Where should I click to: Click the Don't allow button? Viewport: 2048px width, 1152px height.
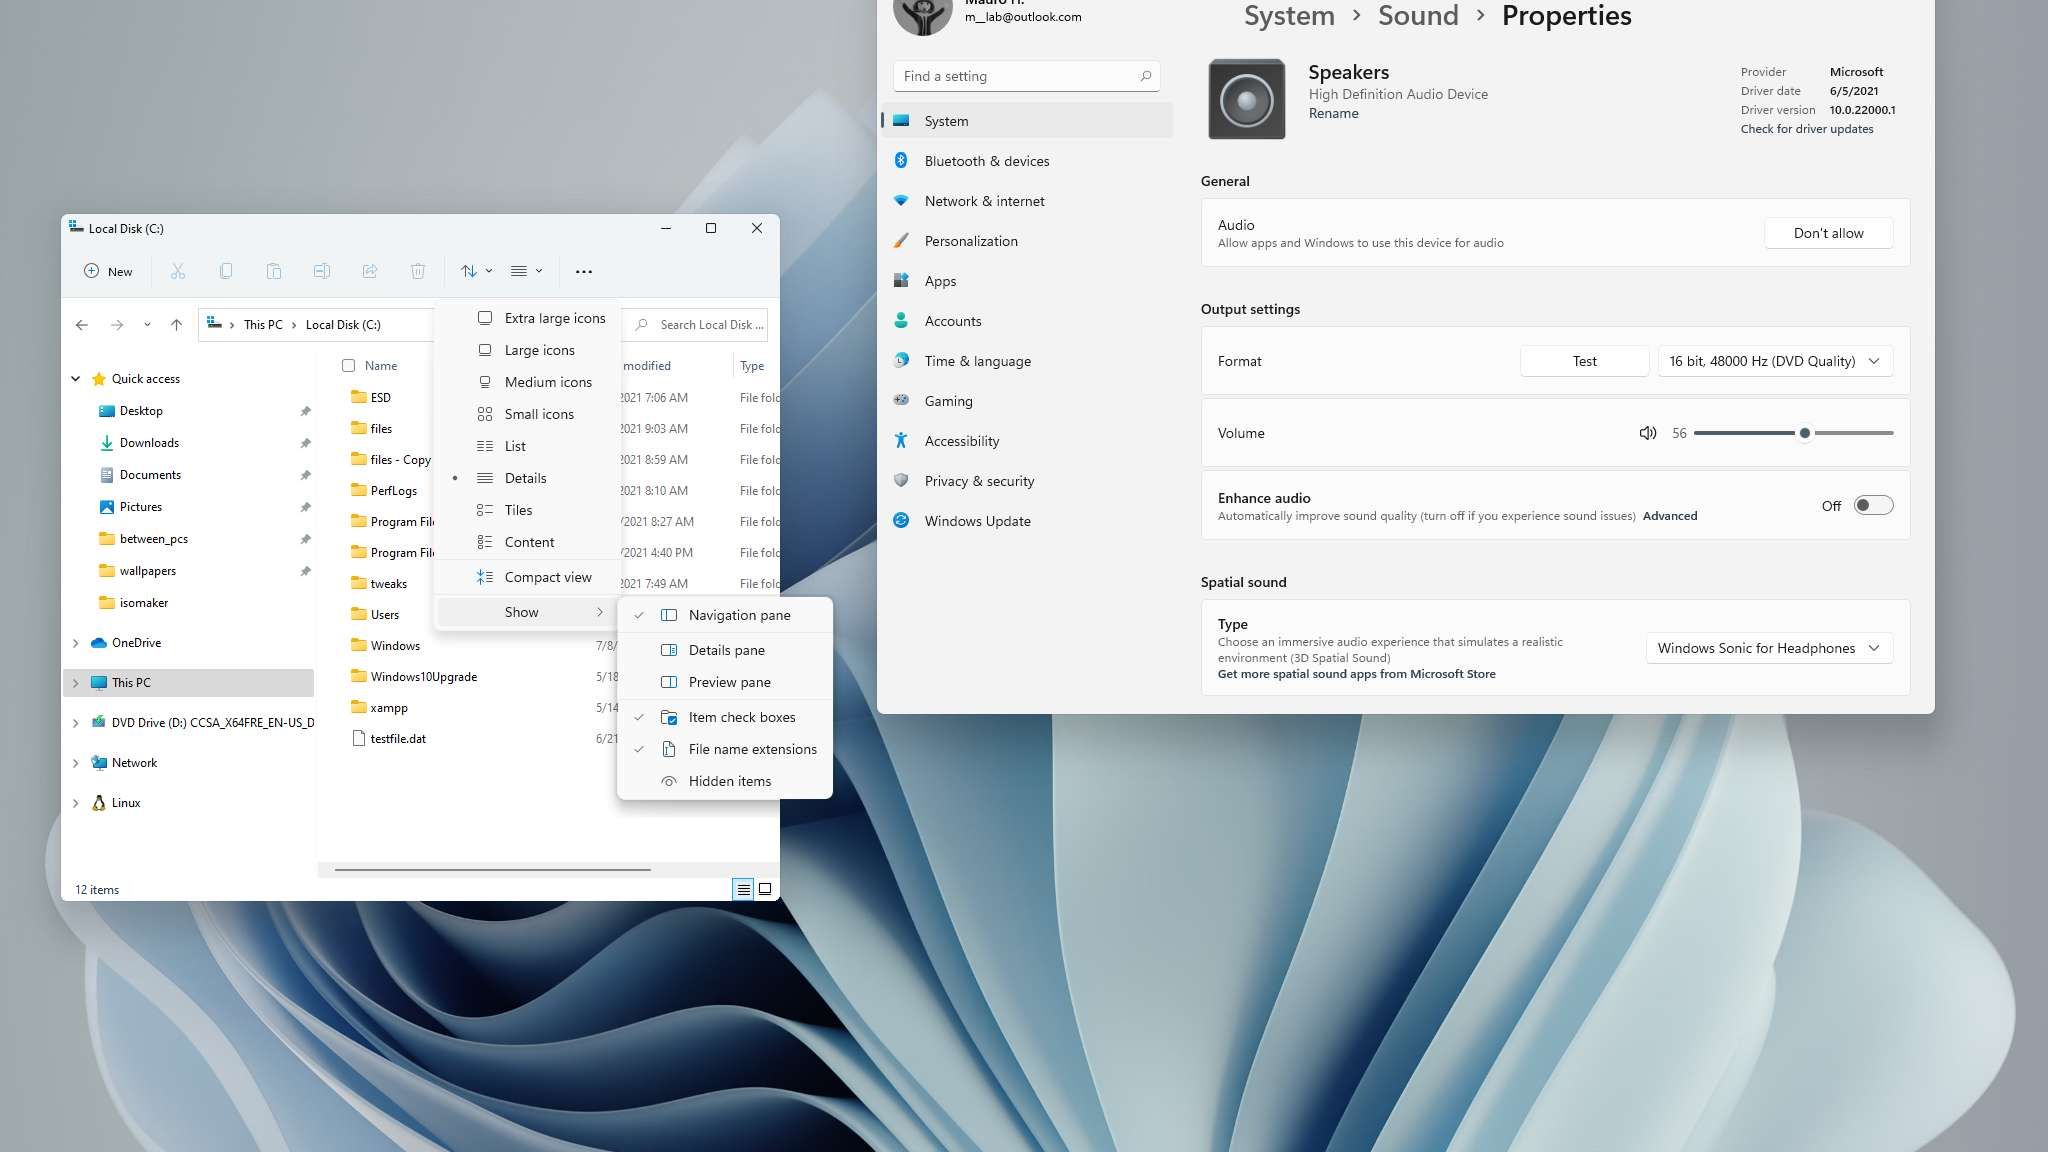pyautogui.click(x=1828, y=233)
